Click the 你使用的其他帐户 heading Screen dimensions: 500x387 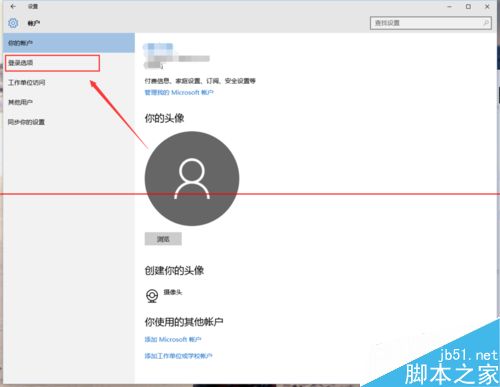[x=184, y=322]
